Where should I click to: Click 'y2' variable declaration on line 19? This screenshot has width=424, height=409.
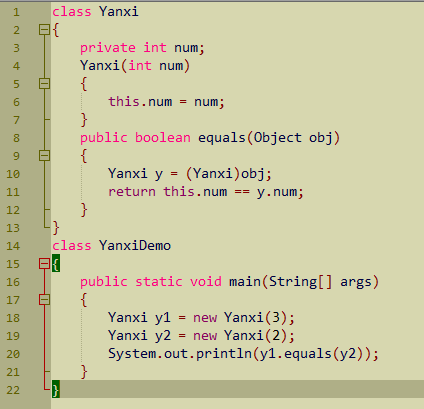pyautogui.click(x=163, y=336)
